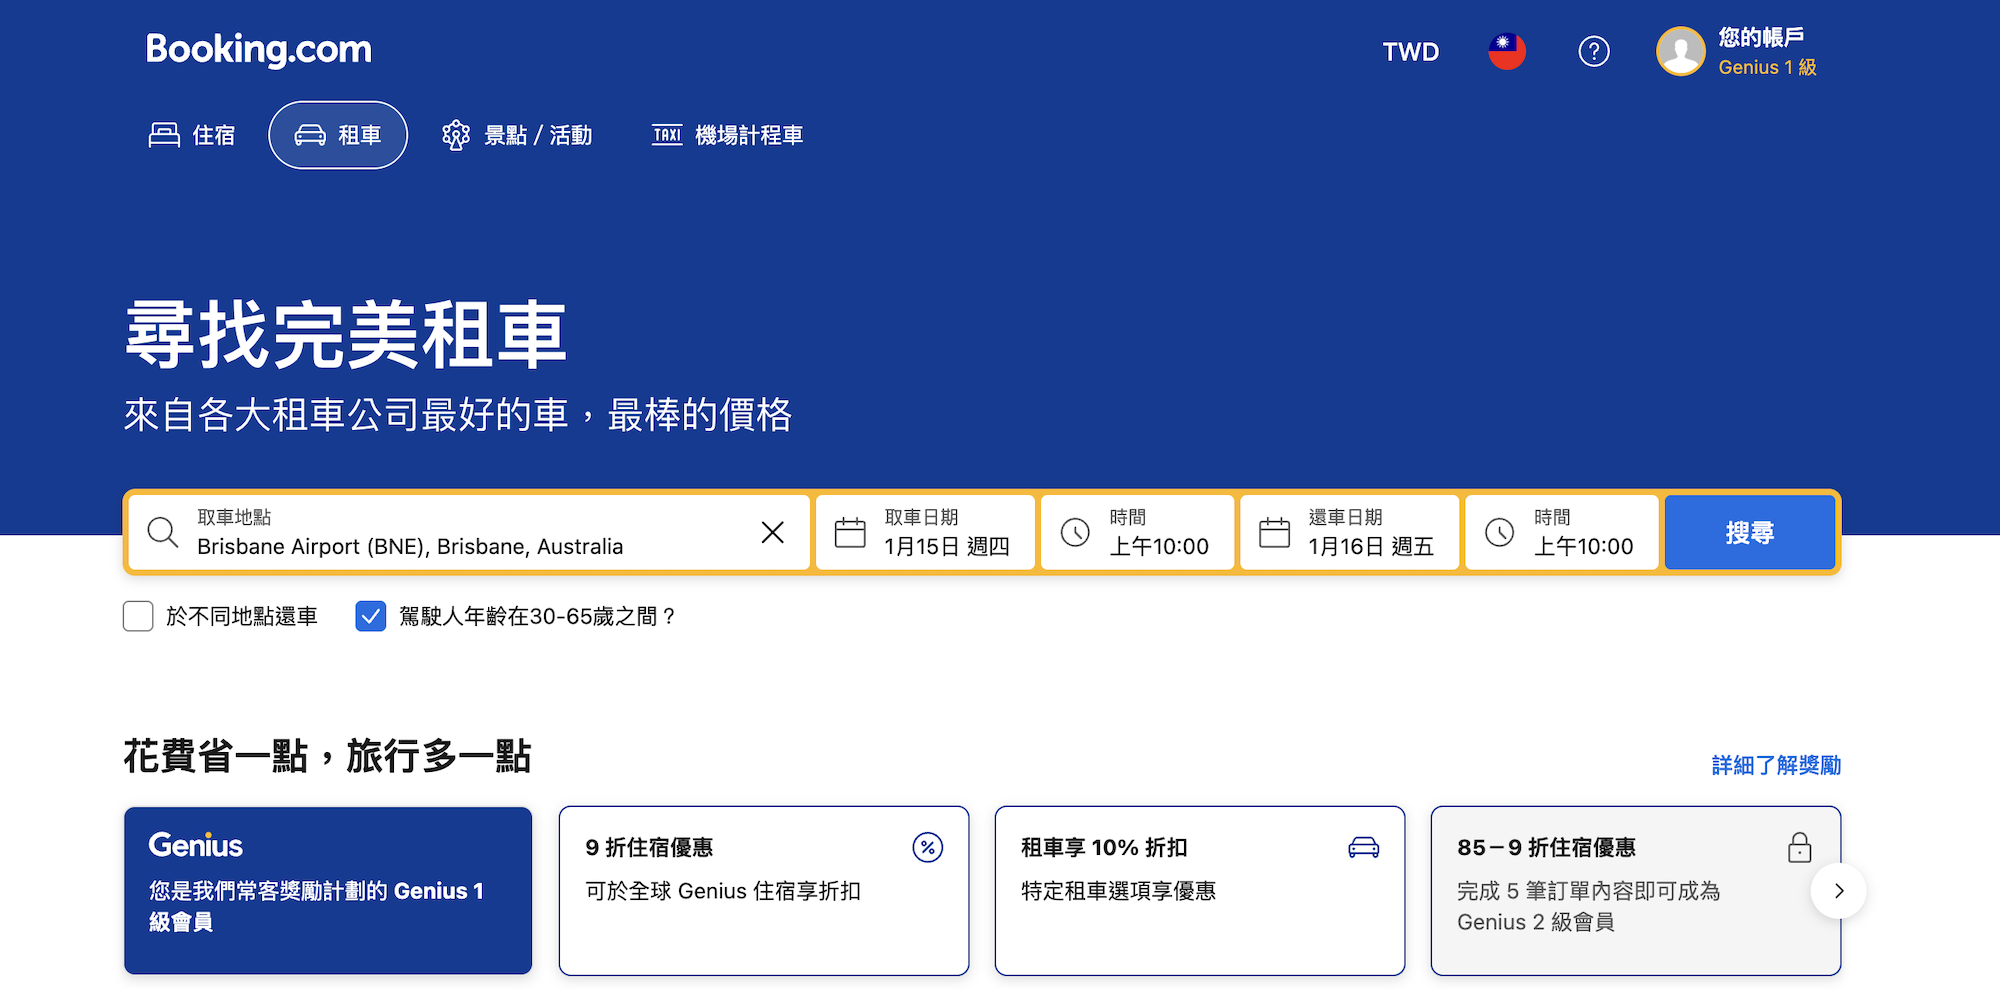Enable 於不同地點還車 checkbox
The width and height of the screenshot is (2000, 1001).
[x=138, y=617]
